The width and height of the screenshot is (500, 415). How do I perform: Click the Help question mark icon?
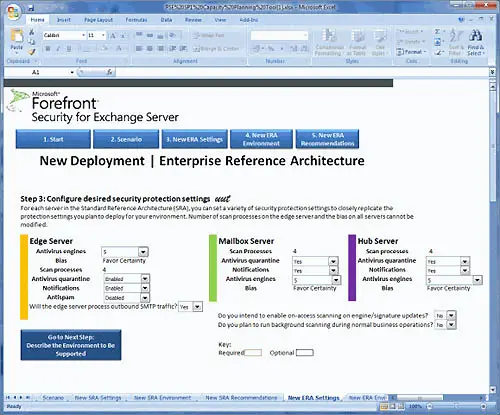461,20
